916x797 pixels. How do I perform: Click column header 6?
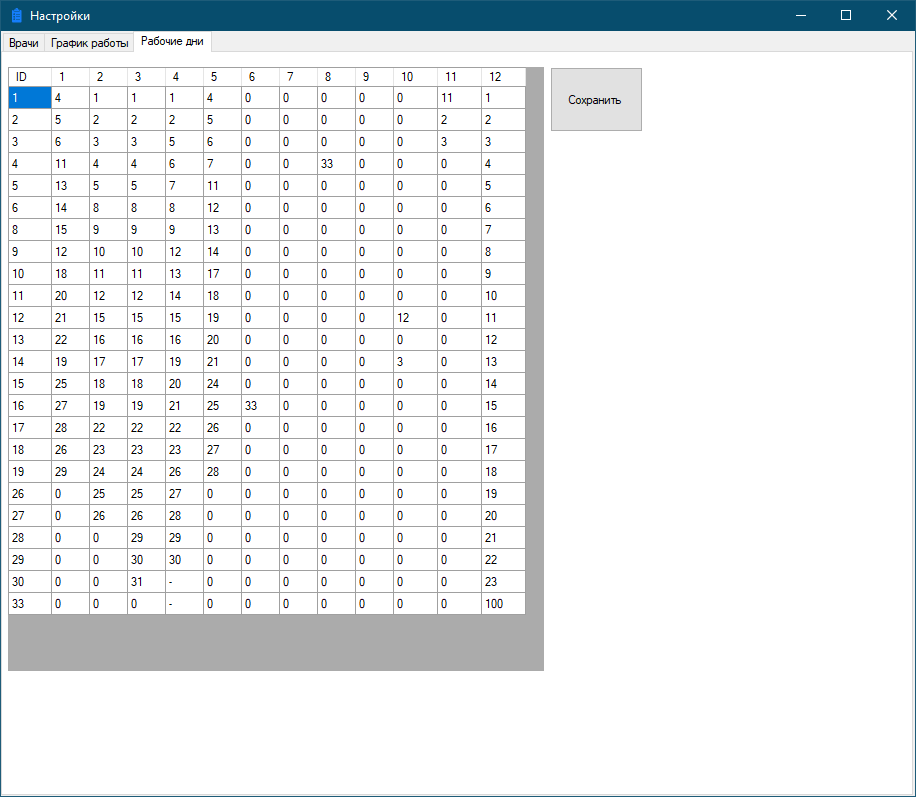tap(260, 77)
